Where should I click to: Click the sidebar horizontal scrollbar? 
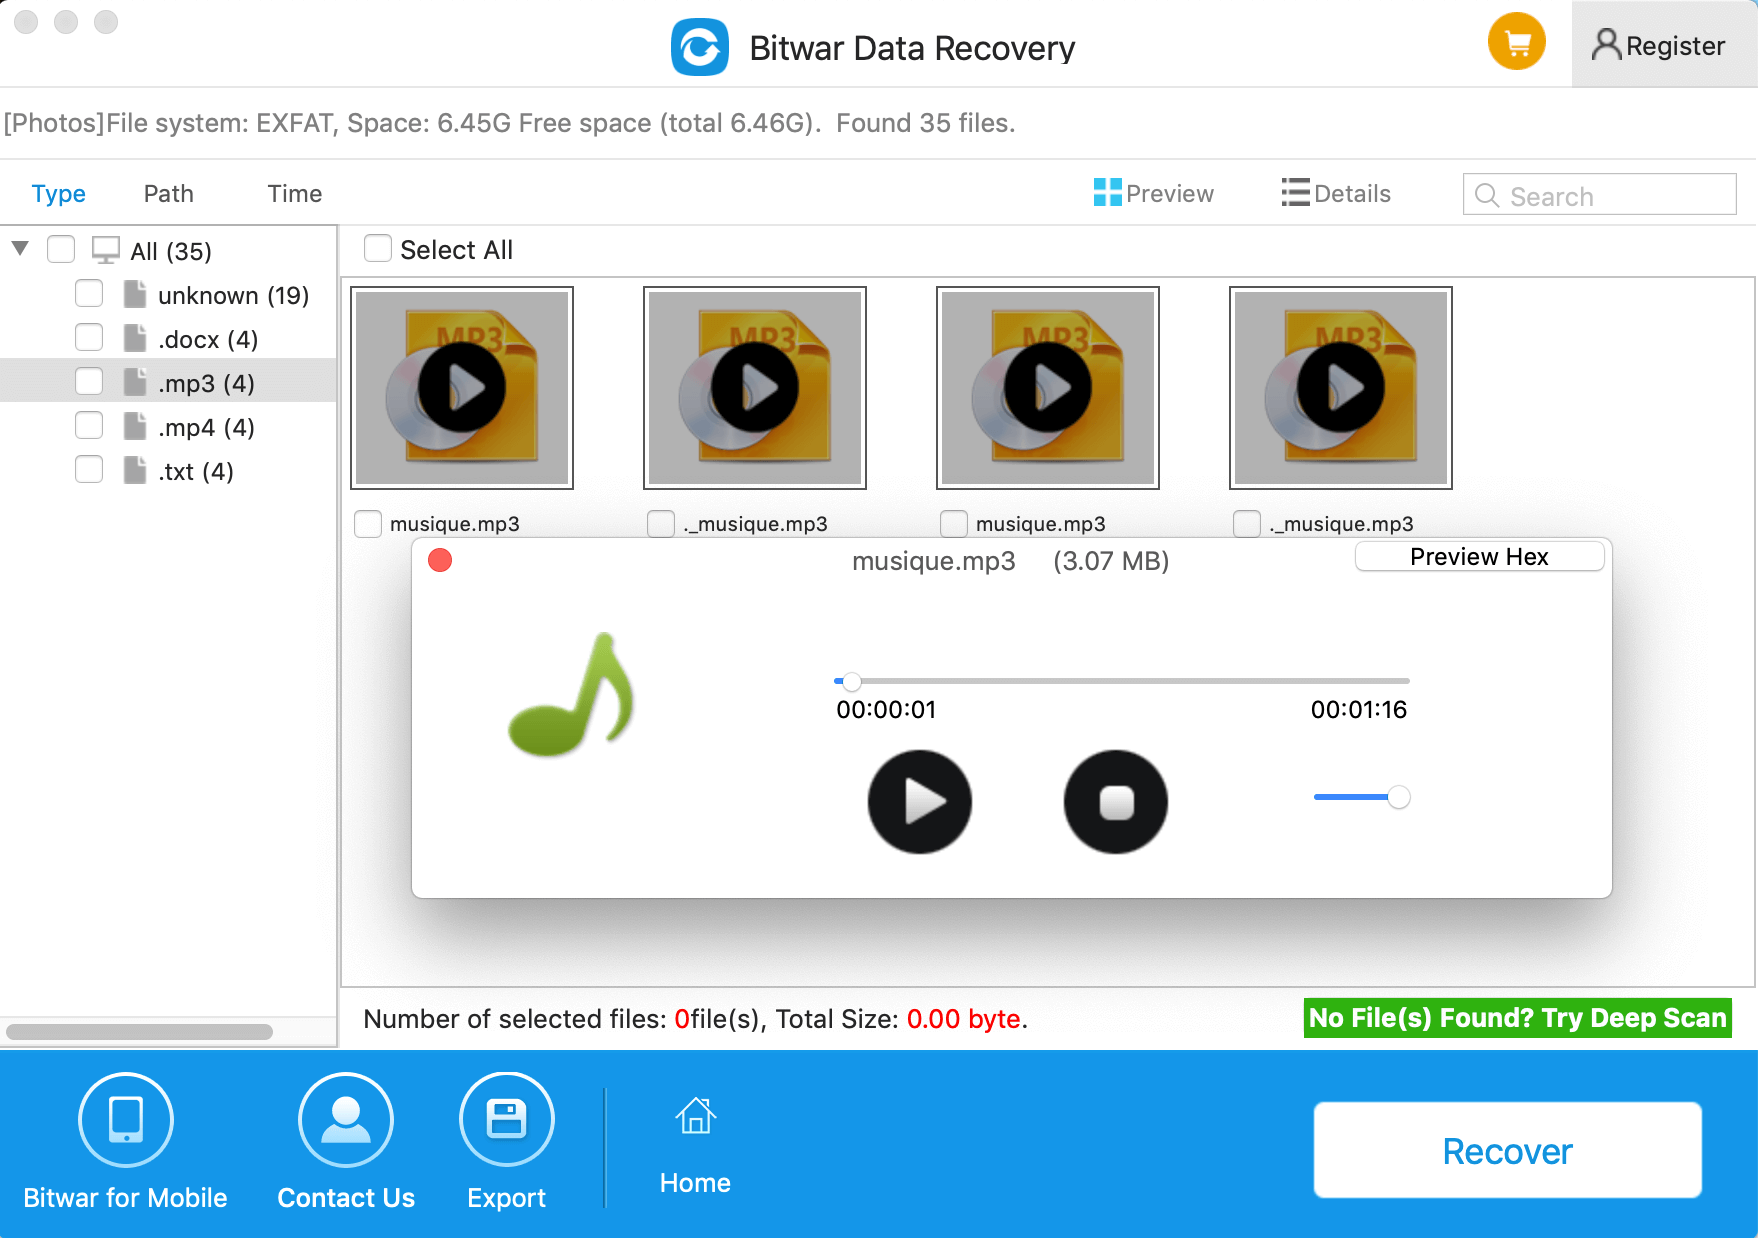(x=139, y=1032)
